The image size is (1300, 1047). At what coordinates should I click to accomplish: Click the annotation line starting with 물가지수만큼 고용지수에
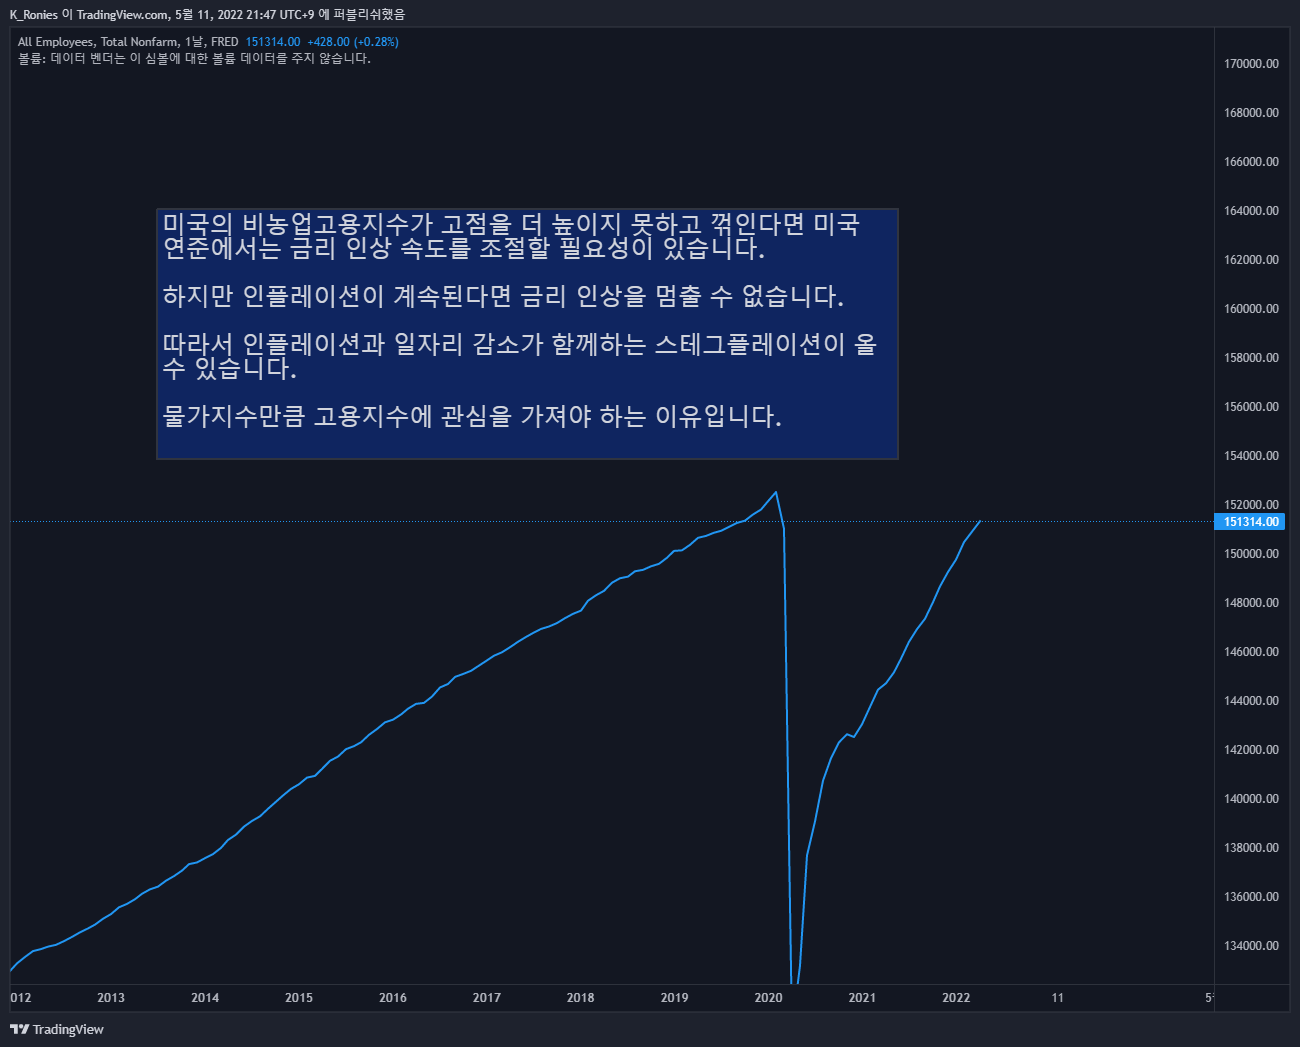[472, 416]
